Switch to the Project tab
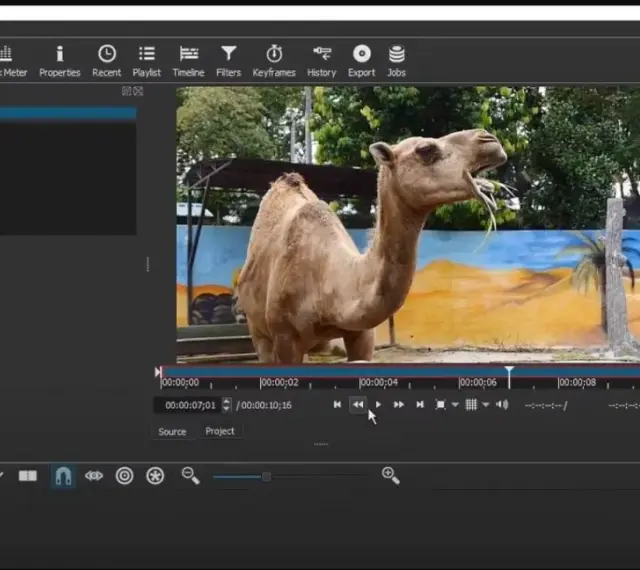 pyautogui.click(x=220, y=431)
